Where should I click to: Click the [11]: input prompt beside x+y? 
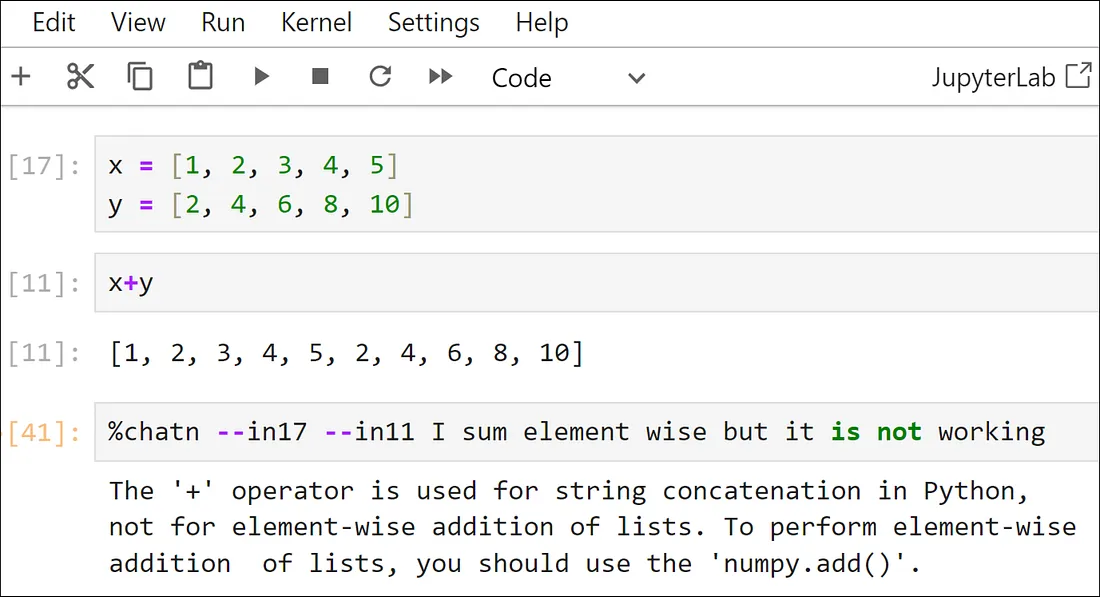click(44, 283)
